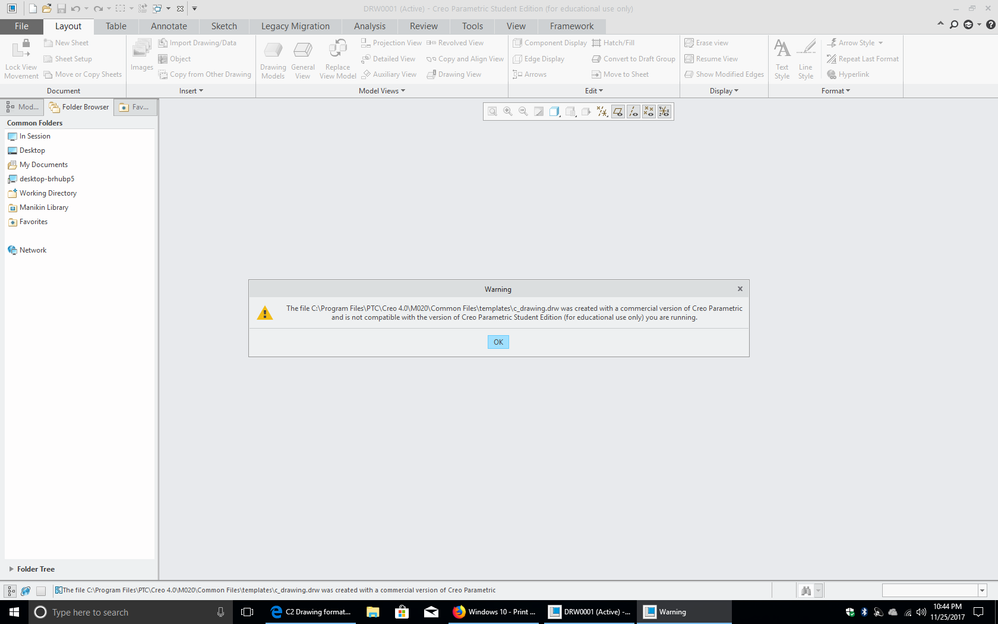The width and height of the screenshot is (998, 624).
Task: Click the Close window icon in quick access toolbar
Action: pos(180,9)
